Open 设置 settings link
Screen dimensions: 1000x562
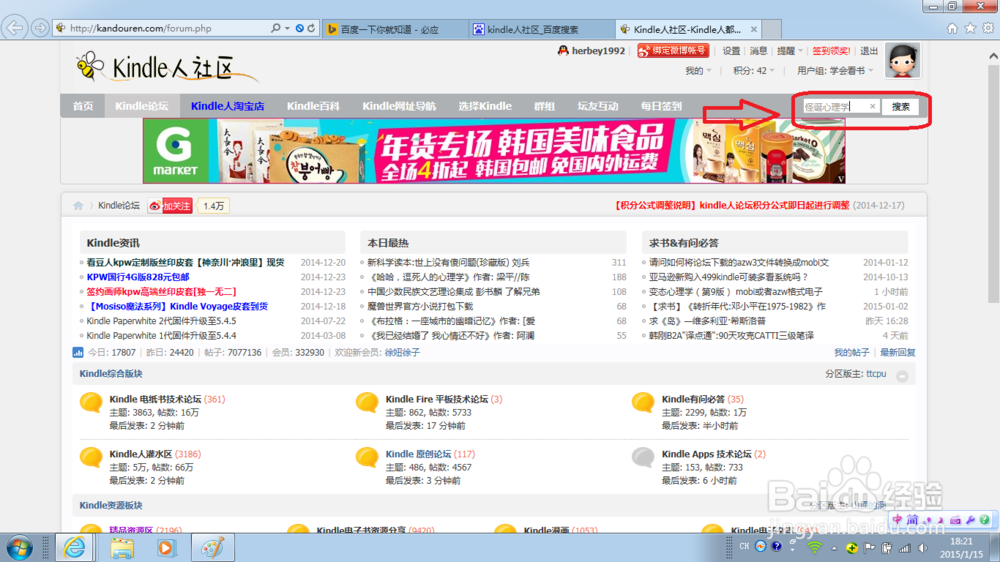[x=731, y=51]
